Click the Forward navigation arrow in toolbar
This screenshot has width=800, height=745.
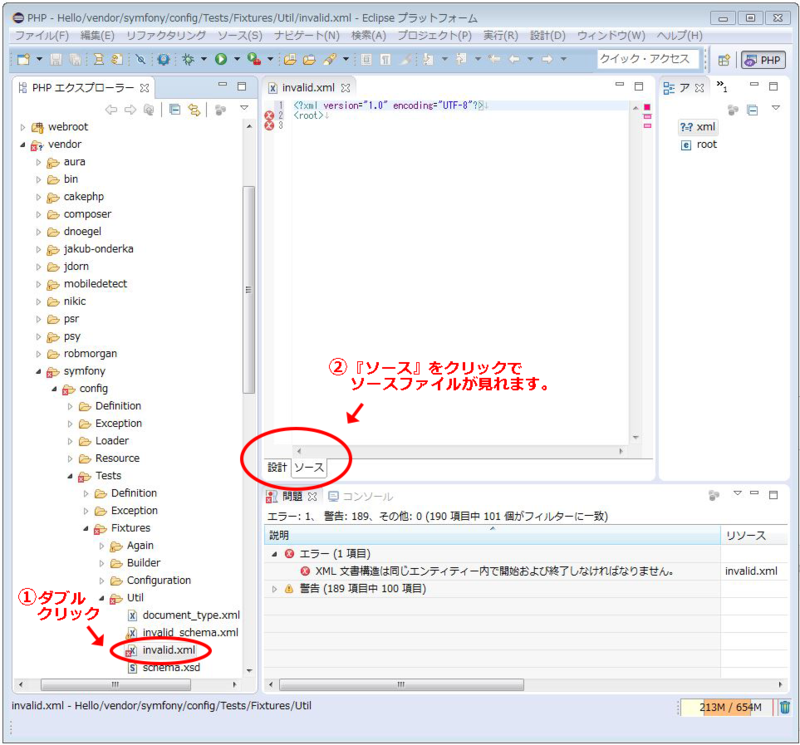click(x=547, y=59)
